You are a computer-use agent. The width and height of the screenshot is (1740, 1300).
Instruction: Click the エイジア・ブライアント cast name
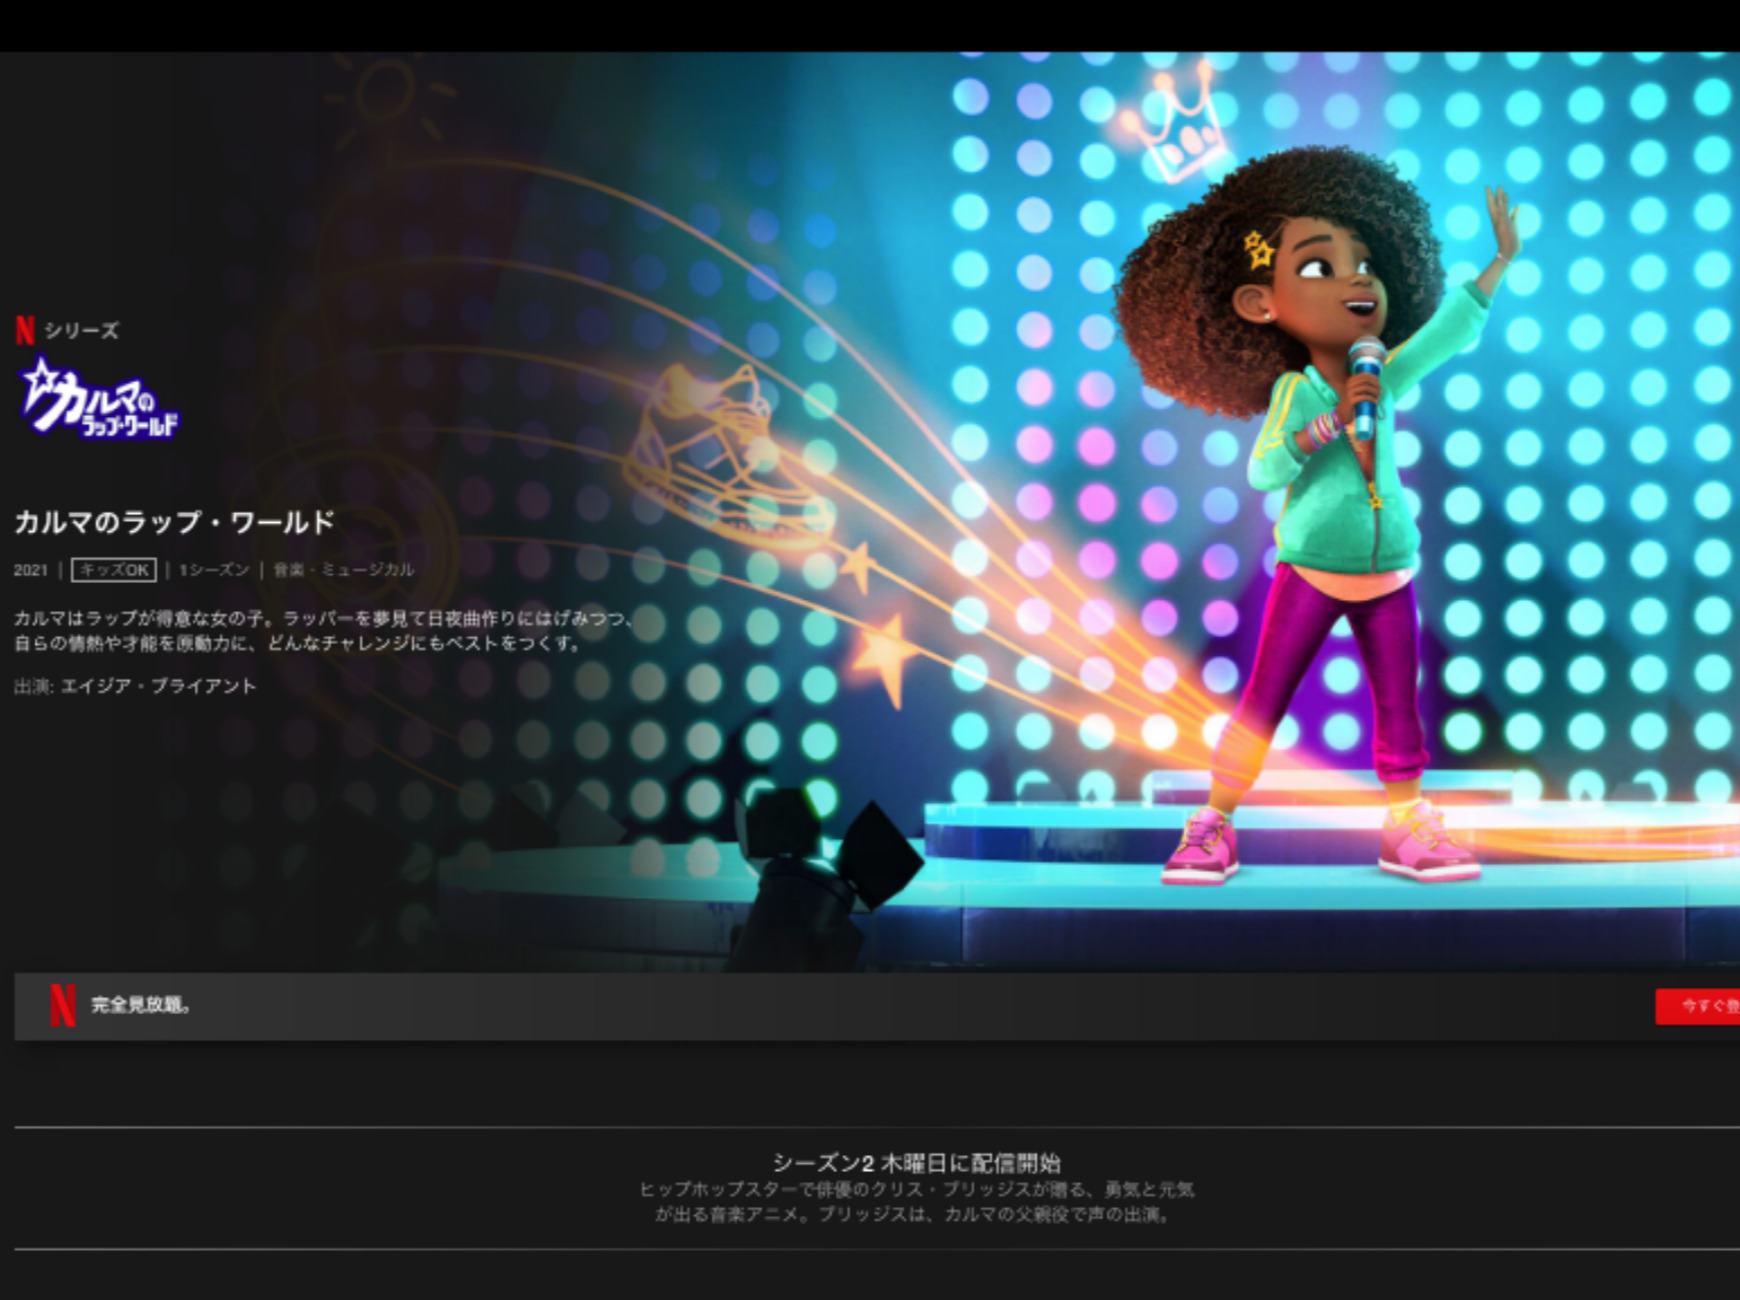coord(159,686)
